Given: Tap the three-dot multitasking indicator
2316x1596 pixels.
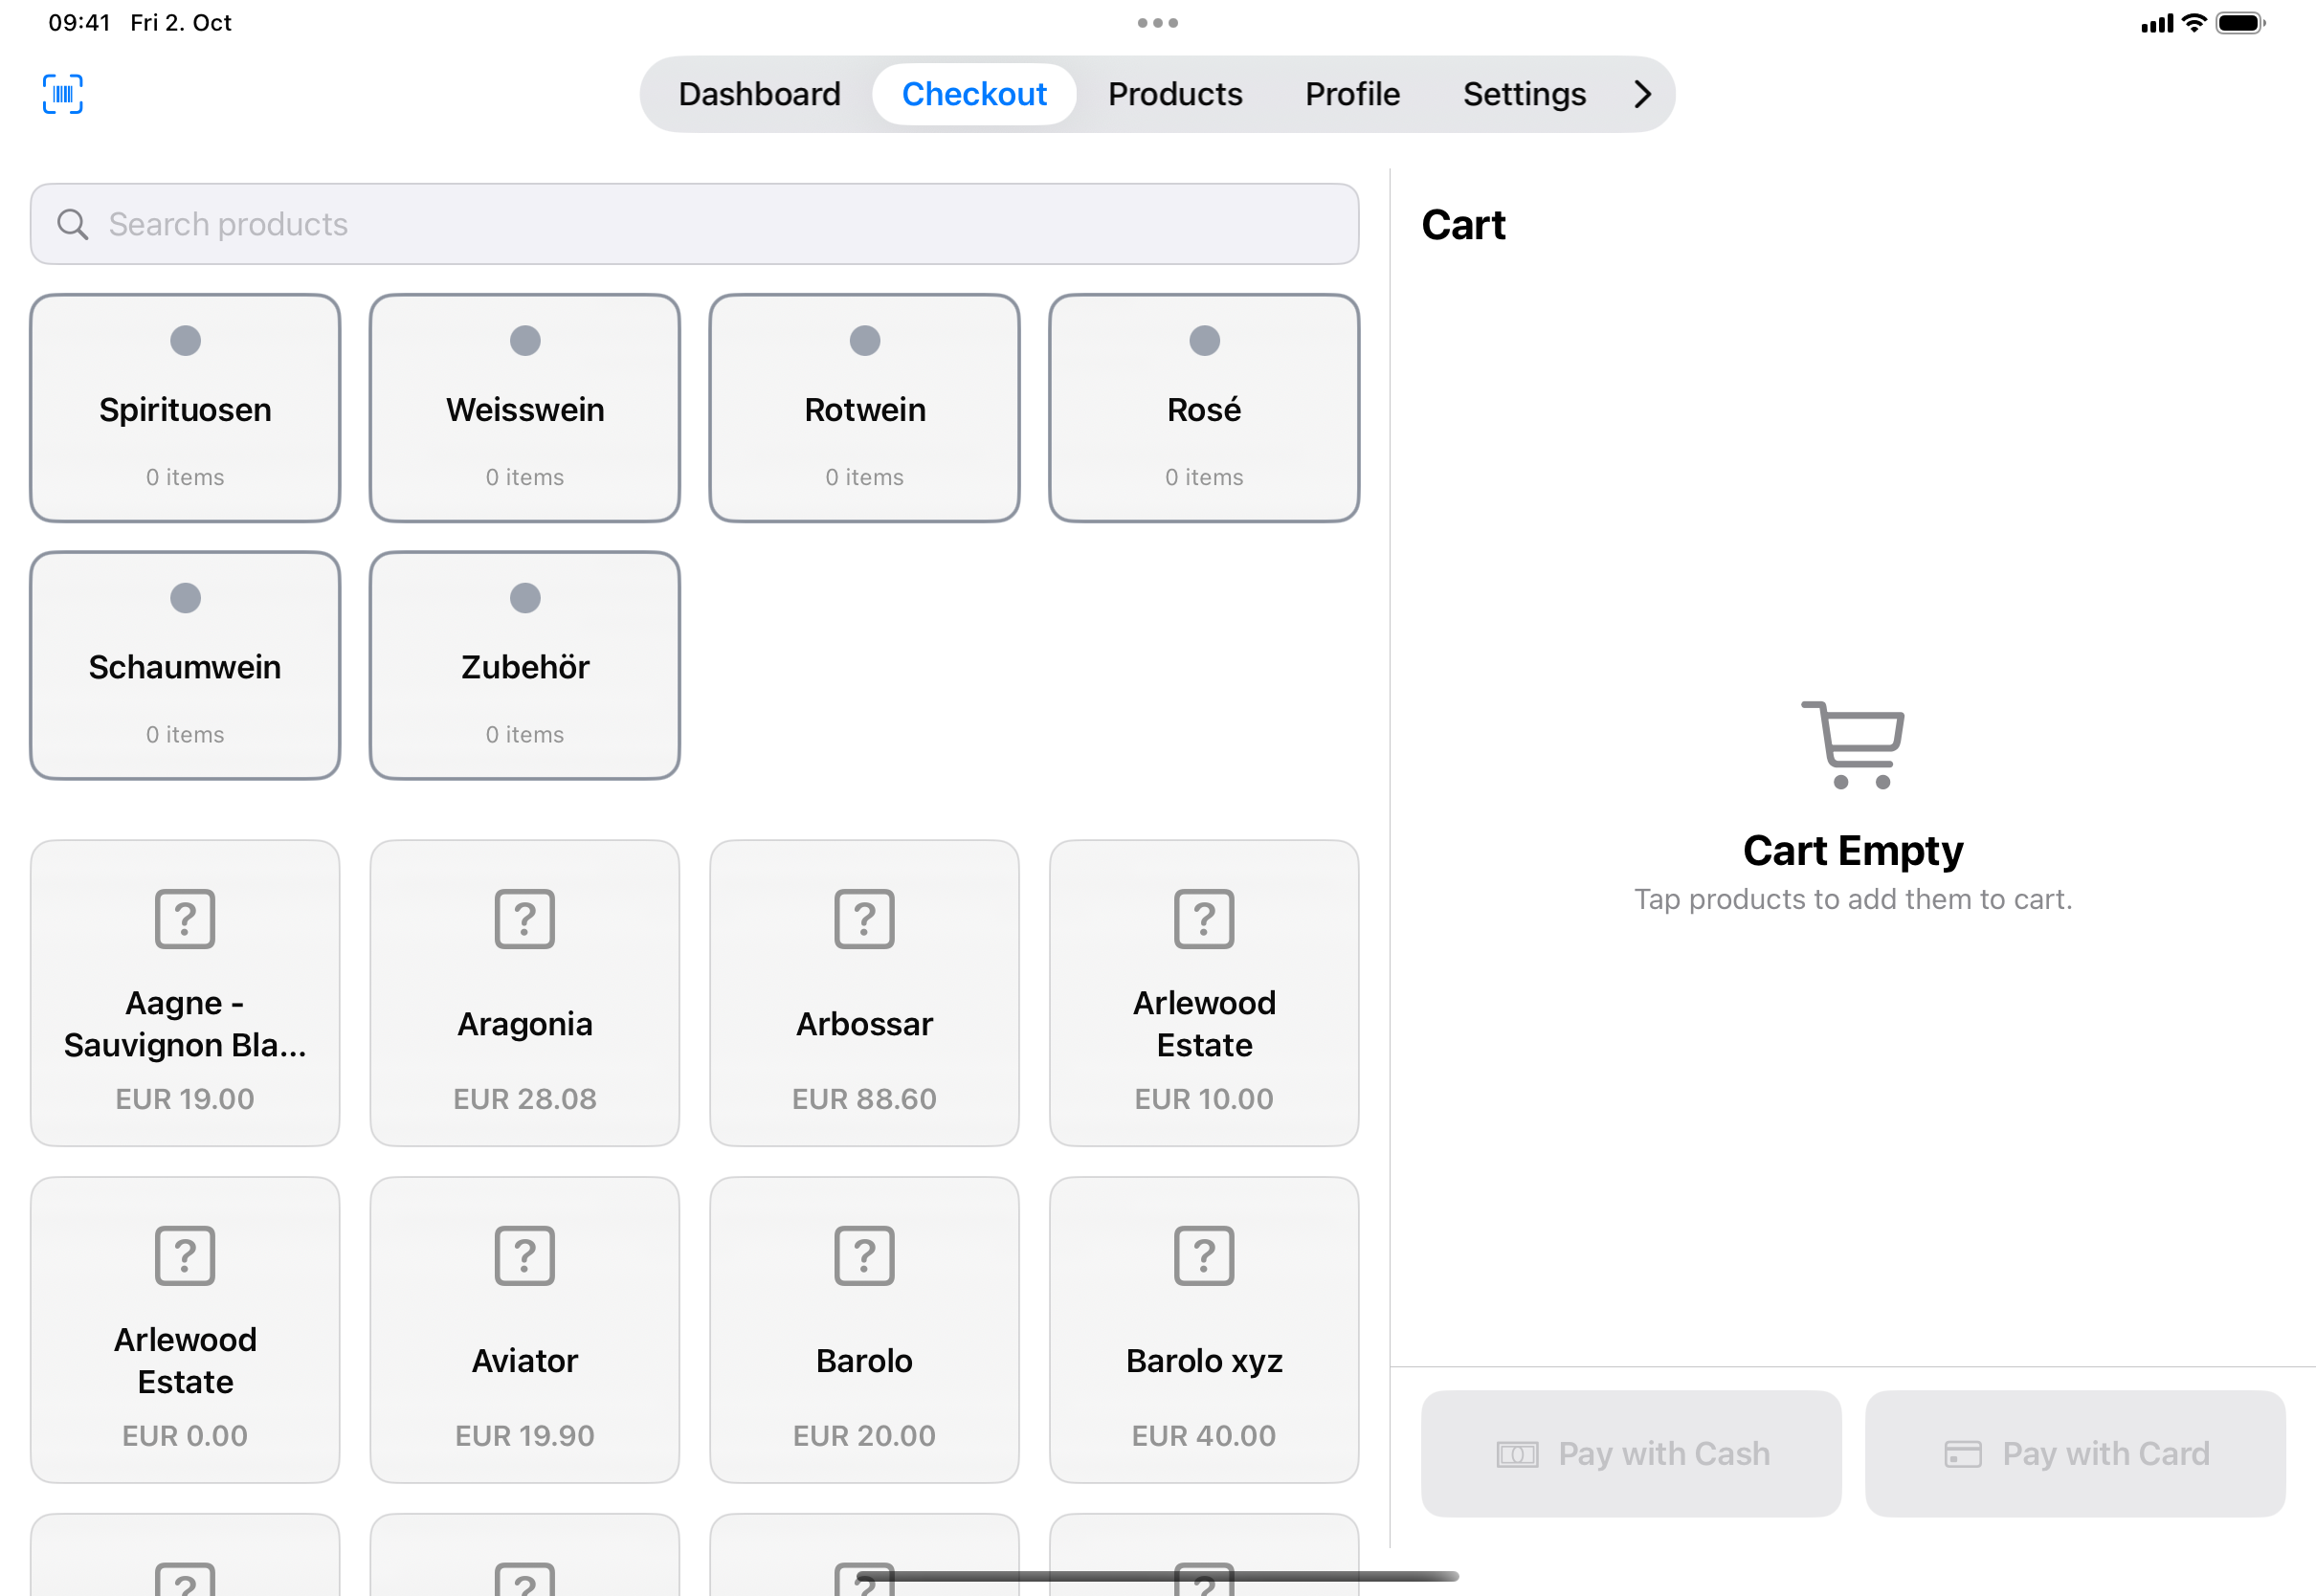Looking at the screenshot, I should (x=1158, y=23).
